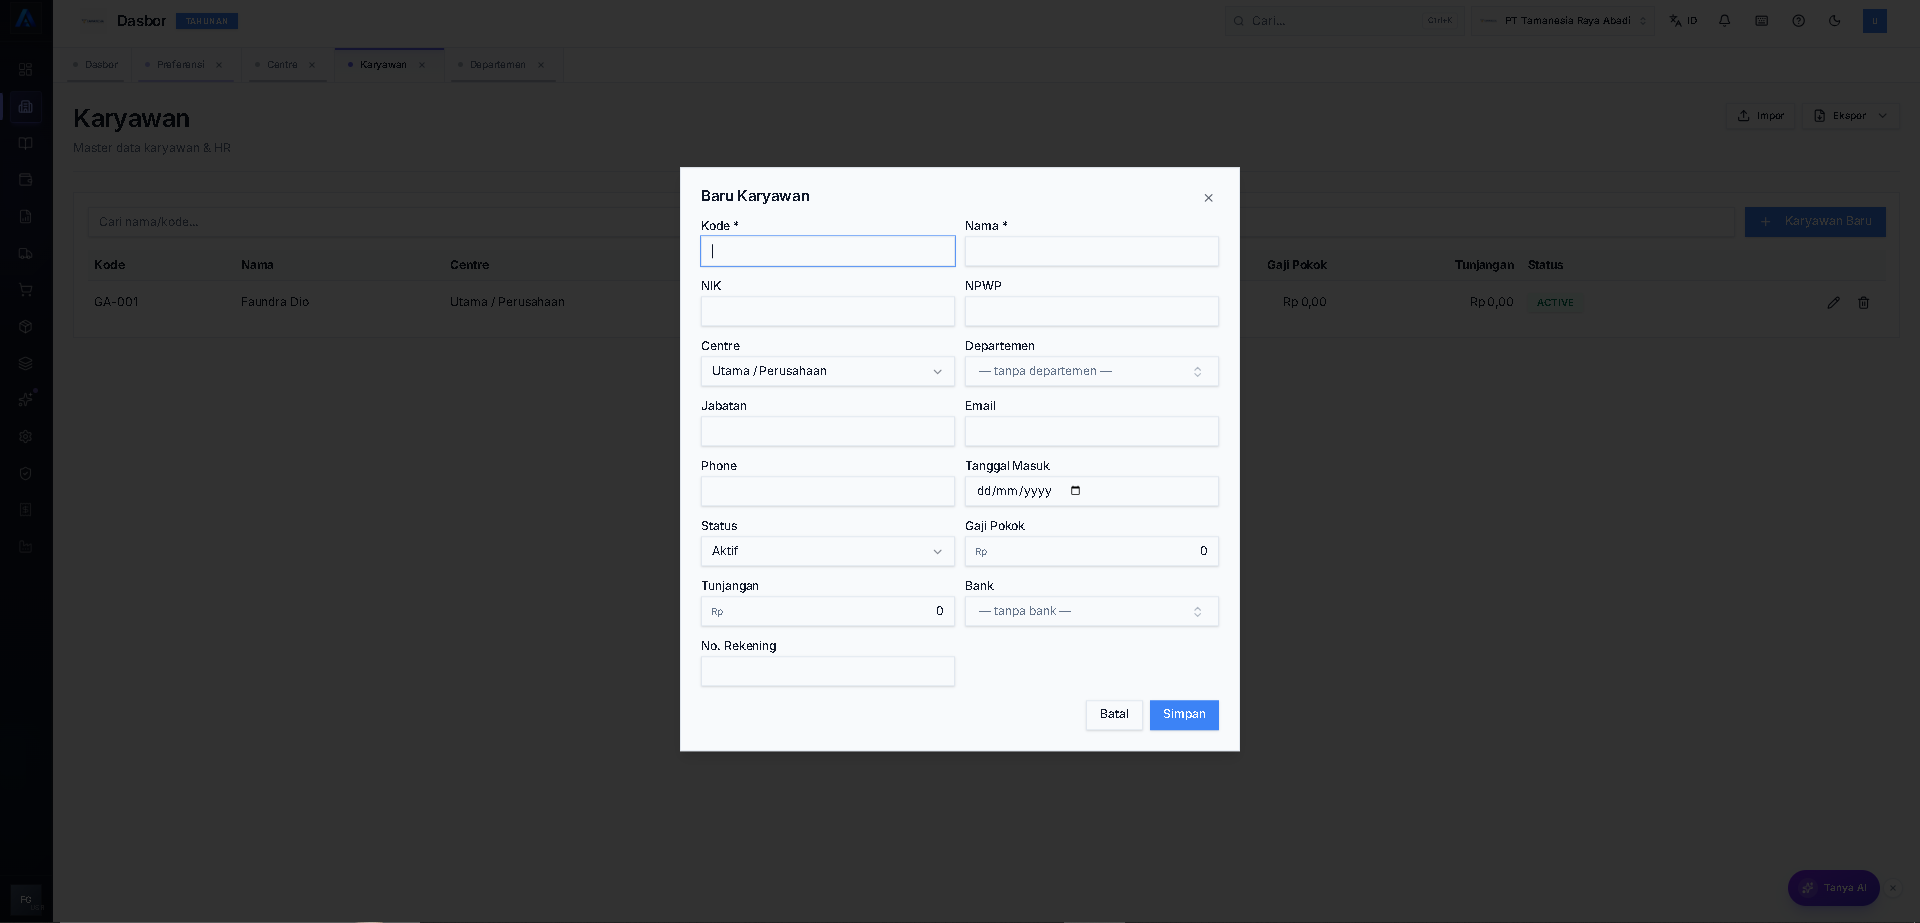Focus the Gaji Pokok amount field
The height and width of the screenshot is (923, 1920).
tap(1092, 551)
